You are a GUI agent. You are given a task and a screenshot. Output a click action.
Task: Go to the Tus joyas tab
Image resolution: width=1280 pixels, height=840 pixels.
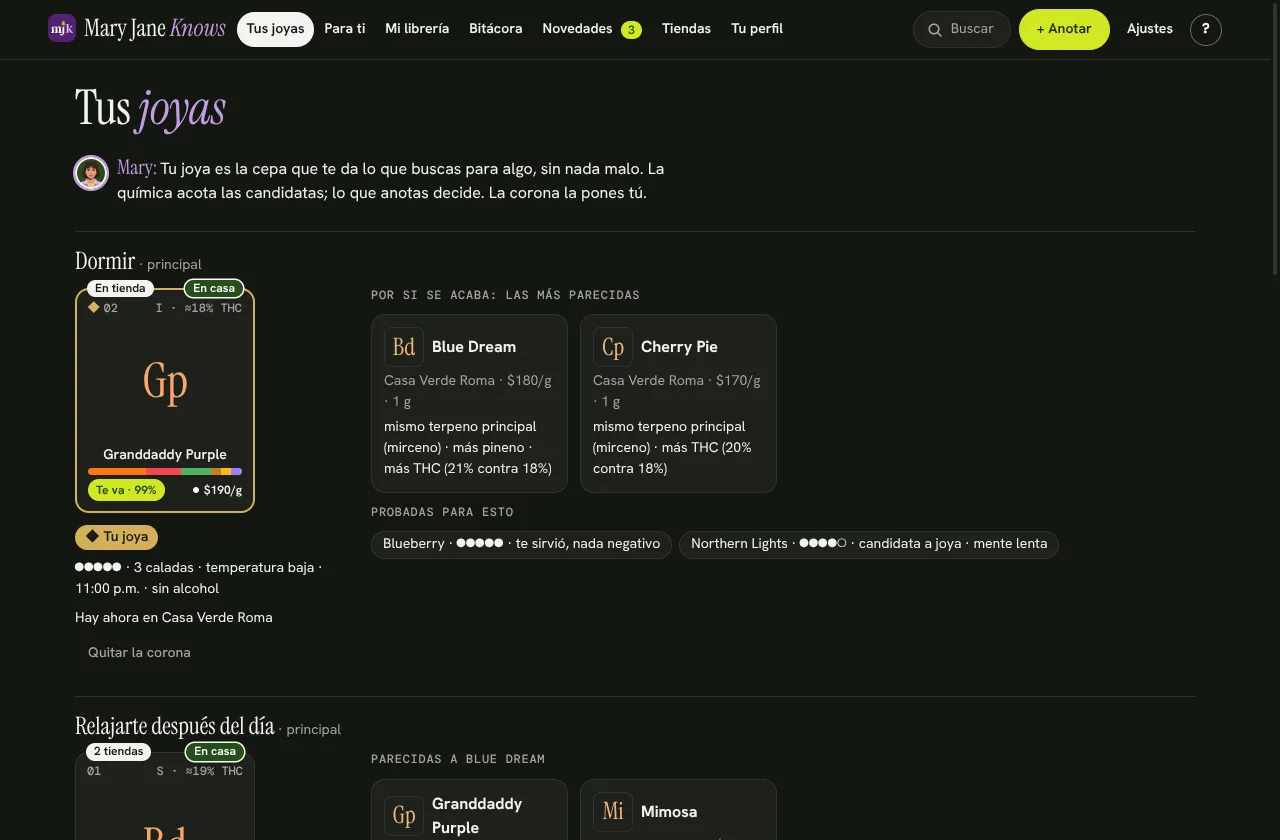point(275,29)
